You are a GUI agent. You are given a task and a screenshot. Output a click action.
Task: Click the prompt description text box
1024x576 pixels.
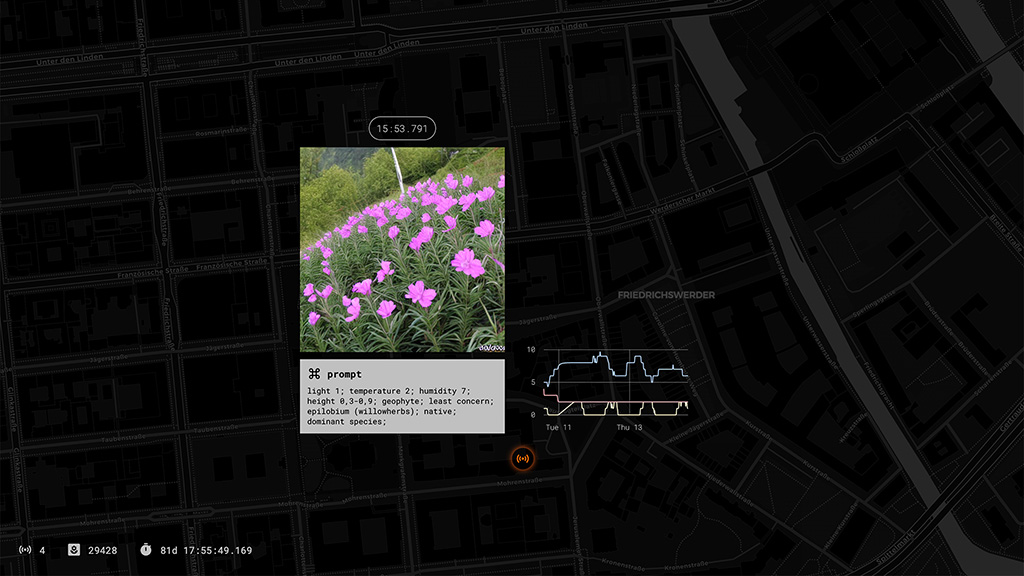pos(402,406)
